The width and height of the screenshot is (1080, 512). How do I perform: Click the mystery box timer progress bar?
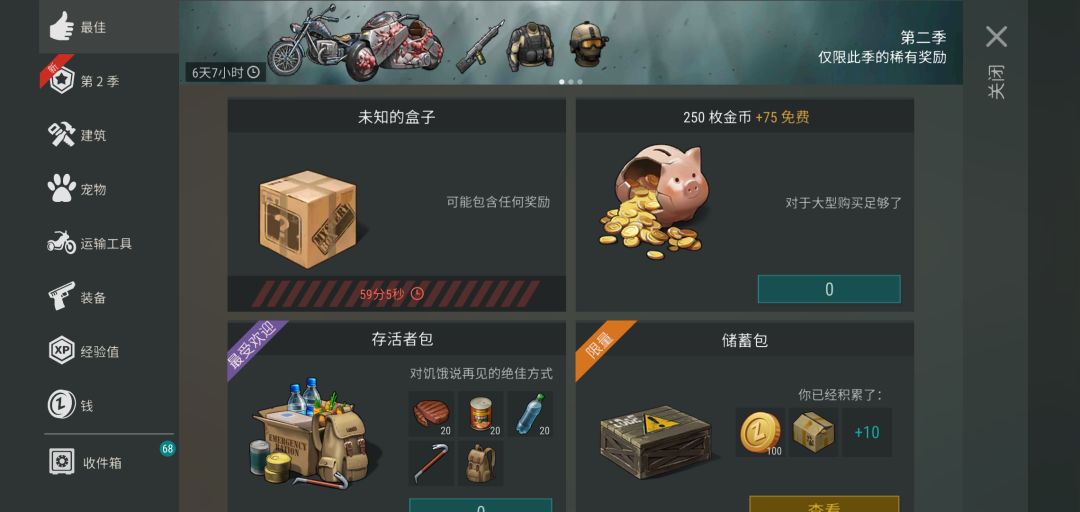pos(396,294)
